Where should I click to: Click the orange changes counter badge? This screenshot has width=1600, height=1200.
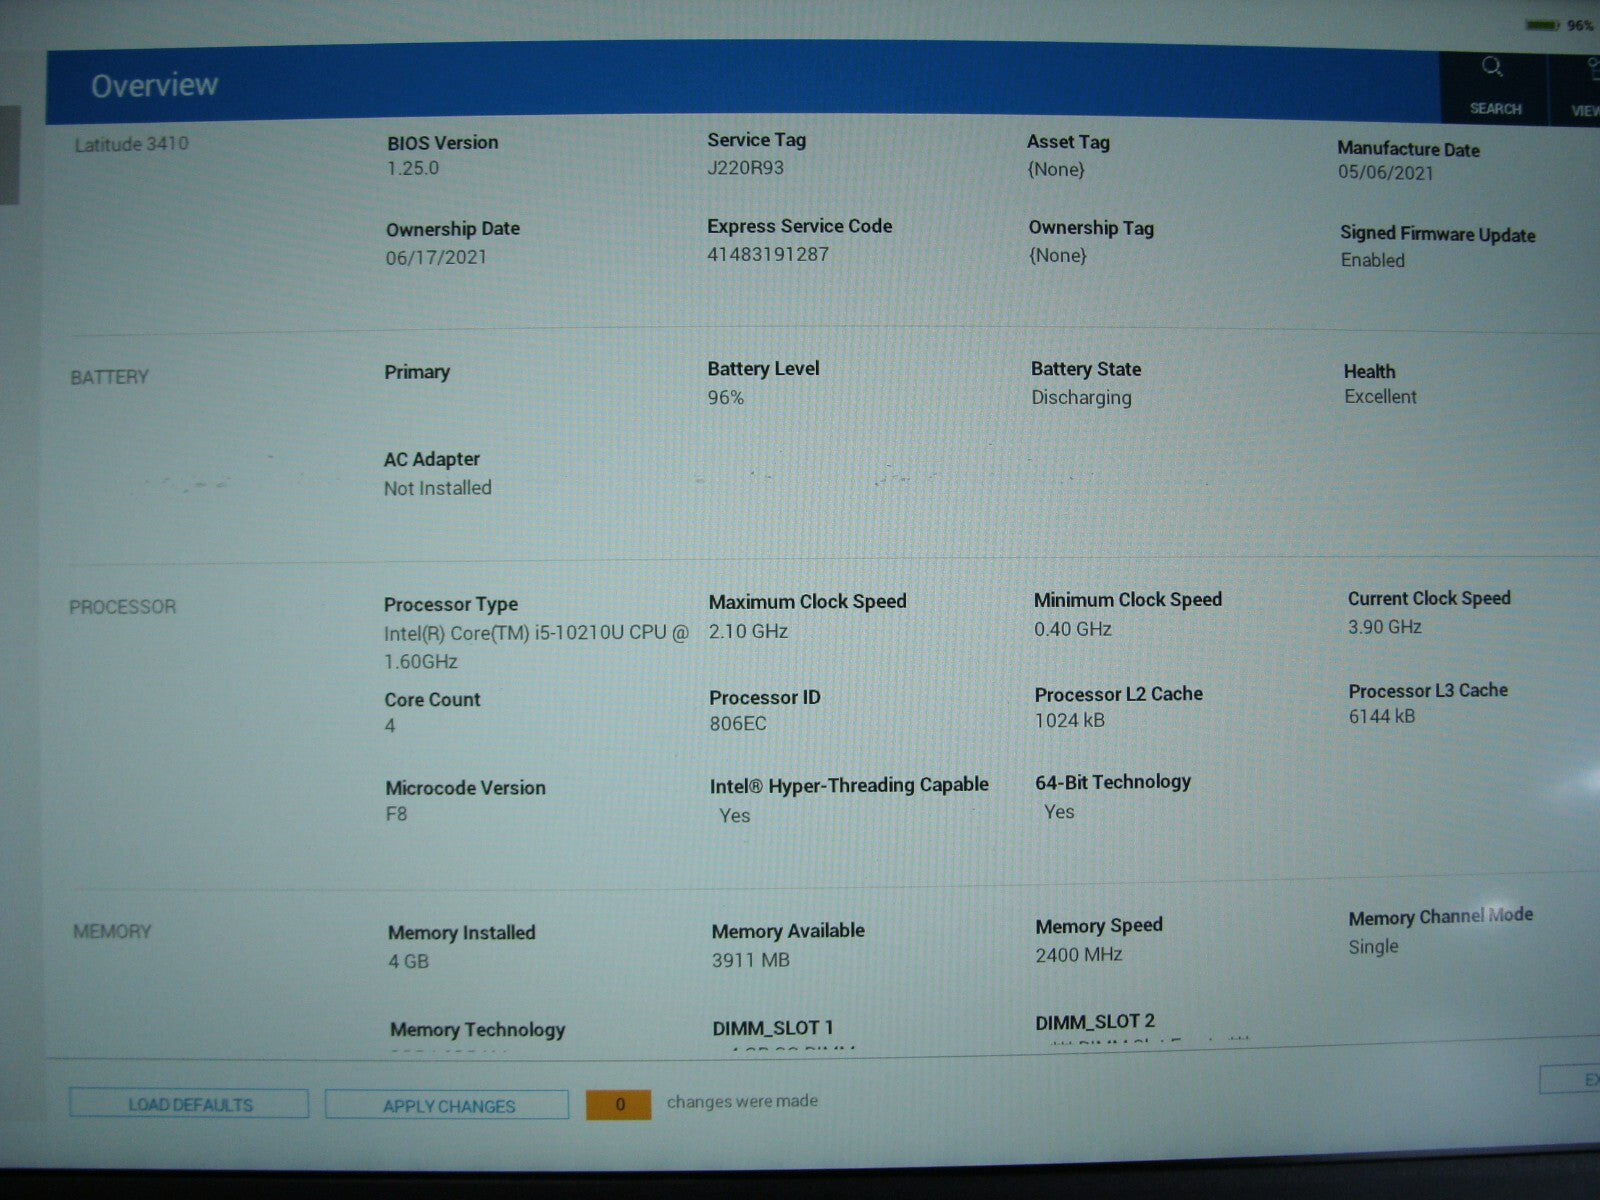click(619, 1104)
